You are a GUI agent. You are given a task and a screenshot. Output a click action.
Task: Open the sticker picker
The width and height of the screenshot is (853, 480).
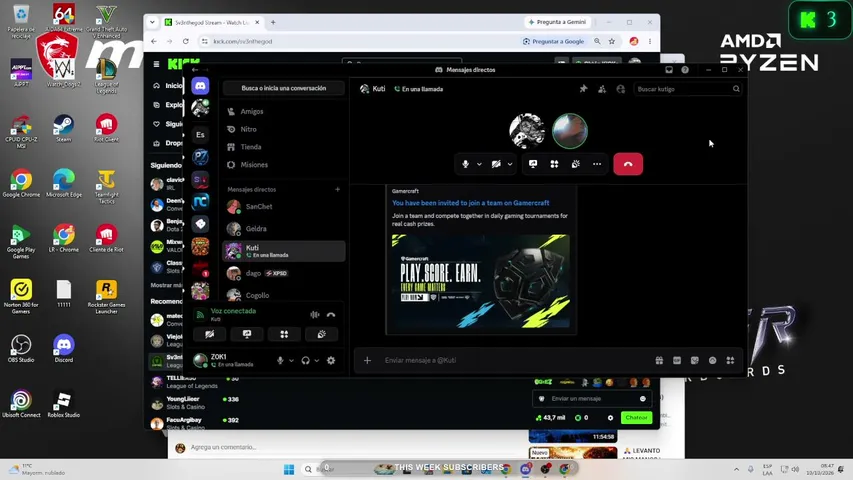coord(695,360)
